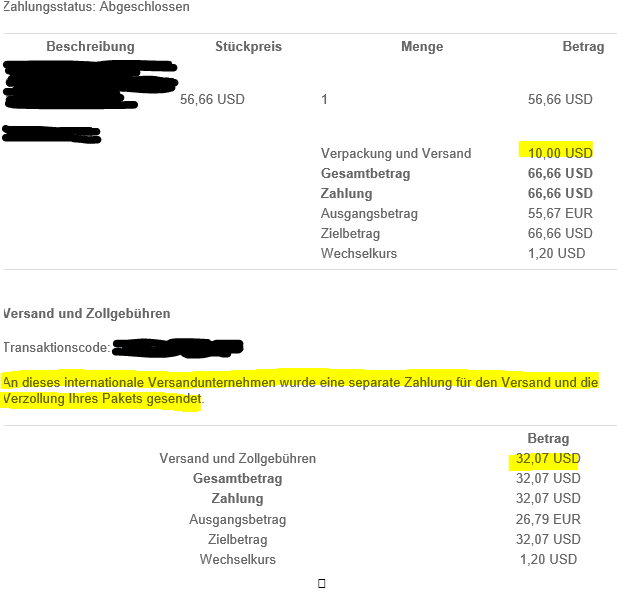The image size is (617, 592).
Task: Click the Stückpreis column header
Action: point(248,47)
